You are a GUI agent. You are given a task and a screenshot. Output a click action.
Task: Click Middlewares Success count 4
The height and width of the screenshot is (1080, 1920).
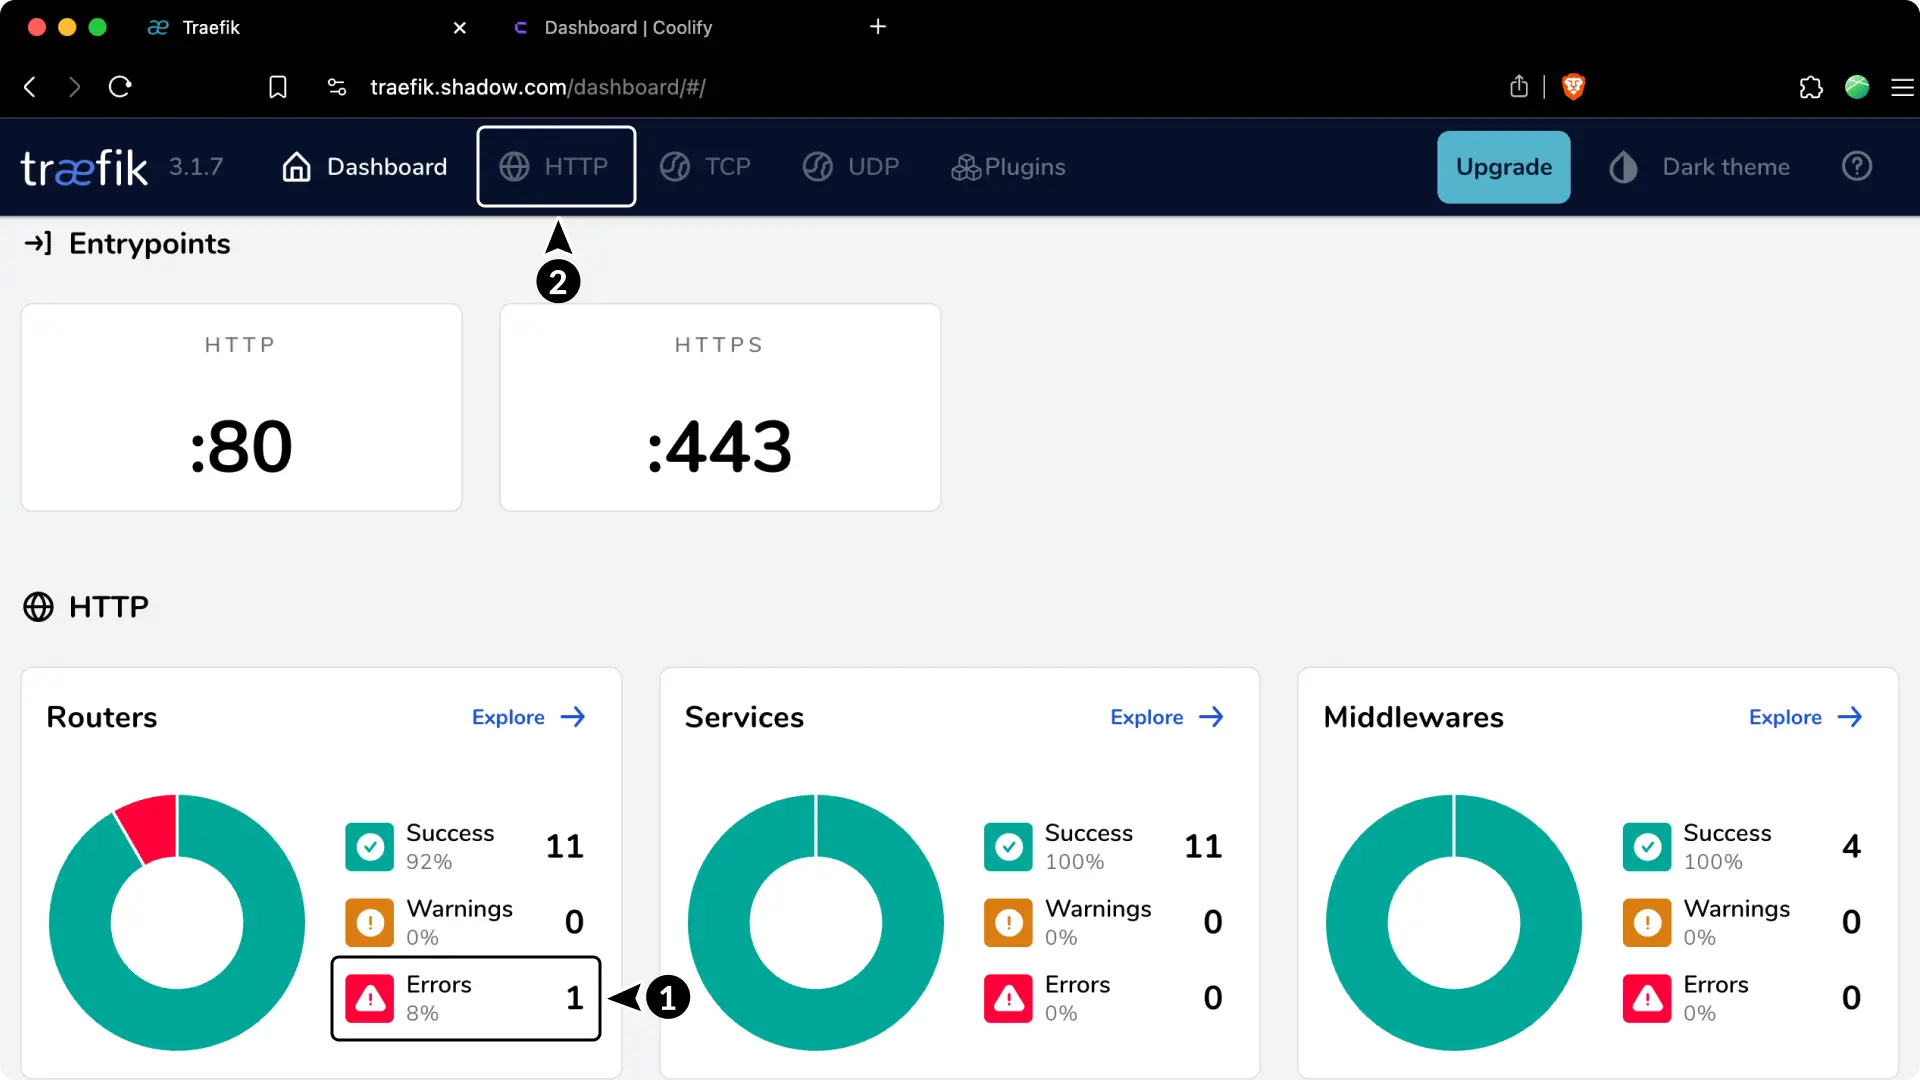(1852, 847)
